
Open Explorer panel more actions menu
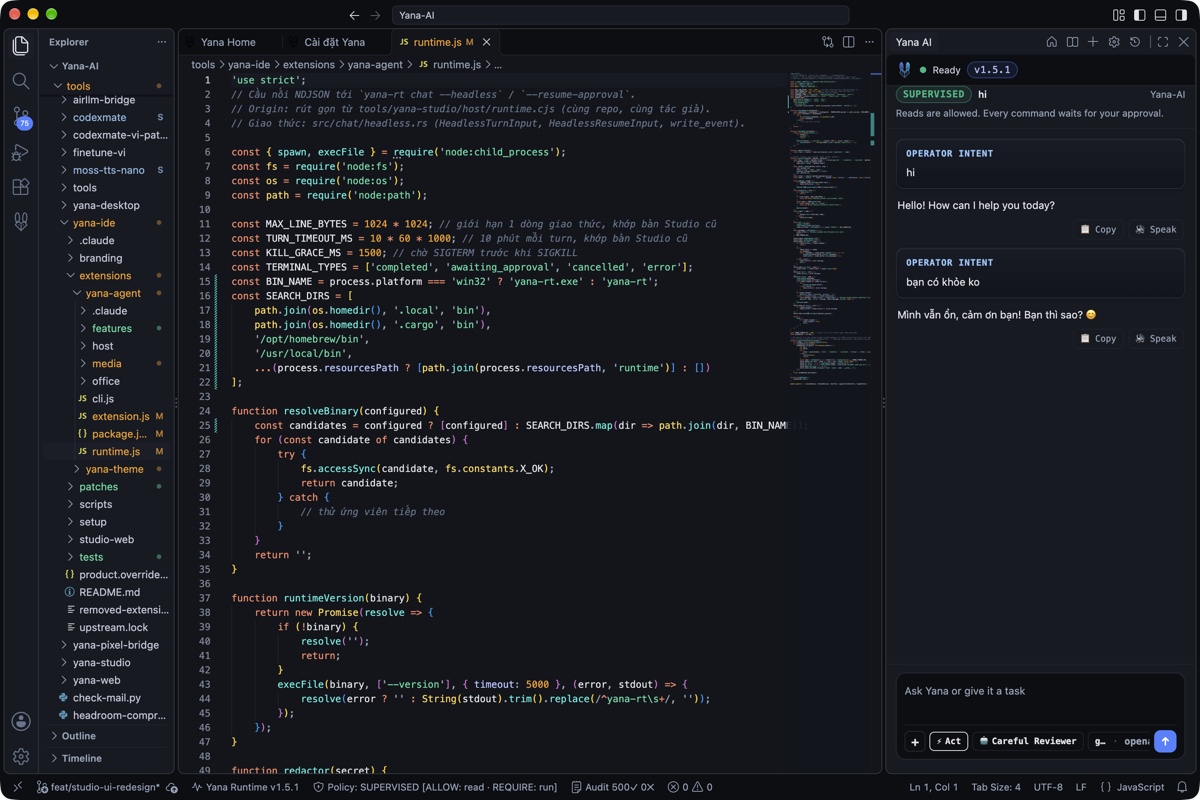click(161, 42)
